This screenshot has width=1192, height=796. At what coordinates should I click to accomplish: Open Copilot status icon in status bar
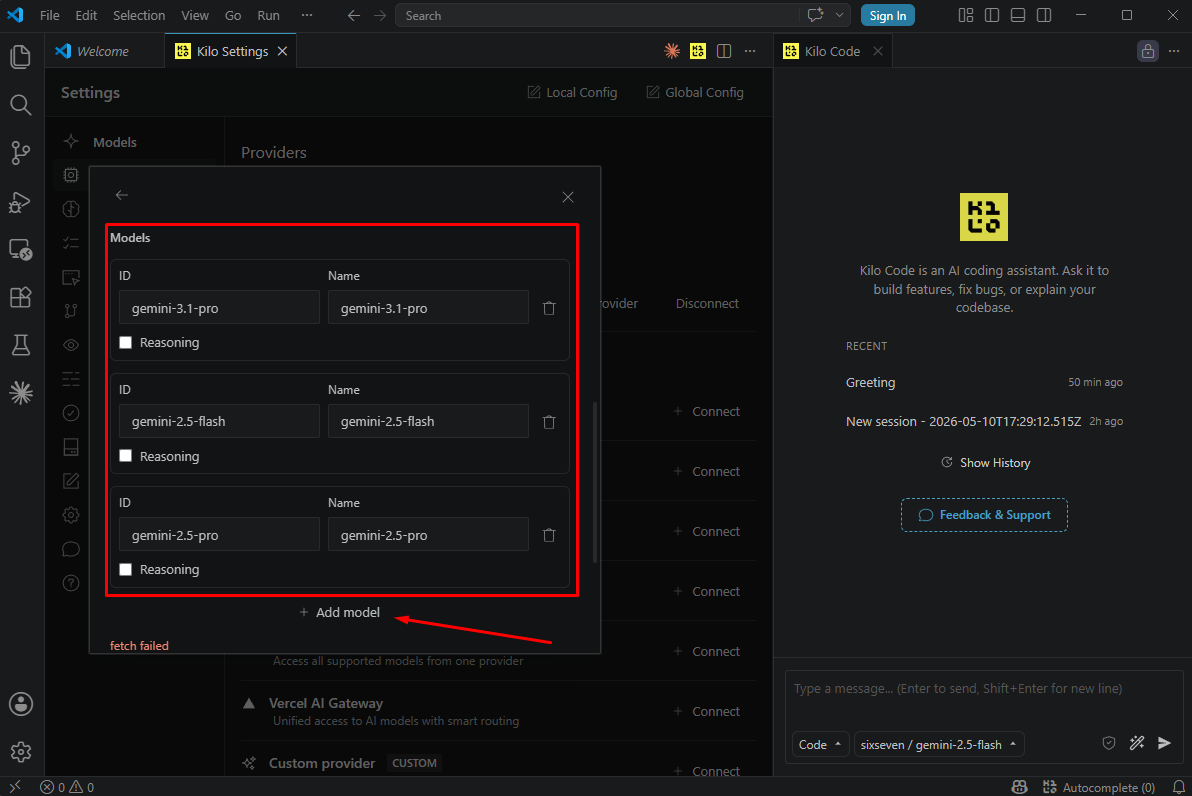coord(1019,787)
